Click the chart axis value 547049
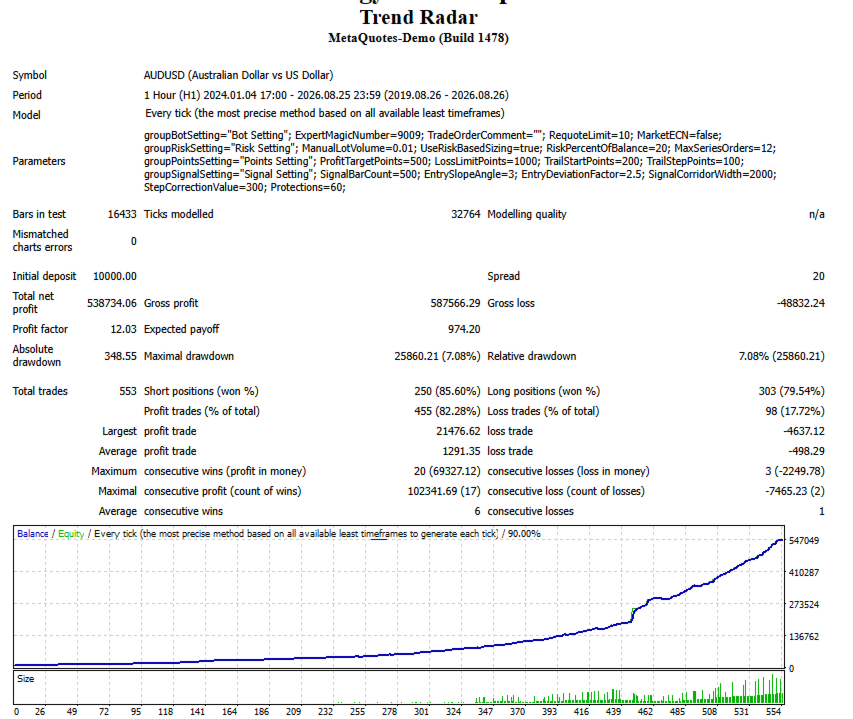The height and width of the screenshot is (719, 853). 804,541
